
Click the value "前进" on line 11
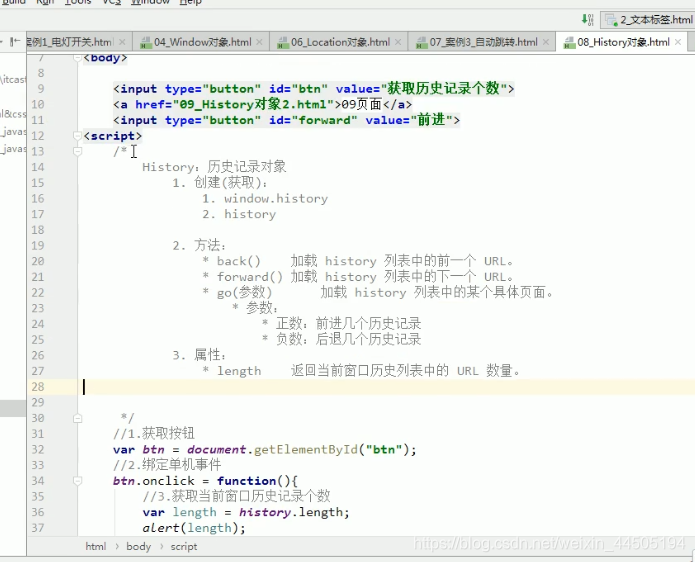(431, 120)
